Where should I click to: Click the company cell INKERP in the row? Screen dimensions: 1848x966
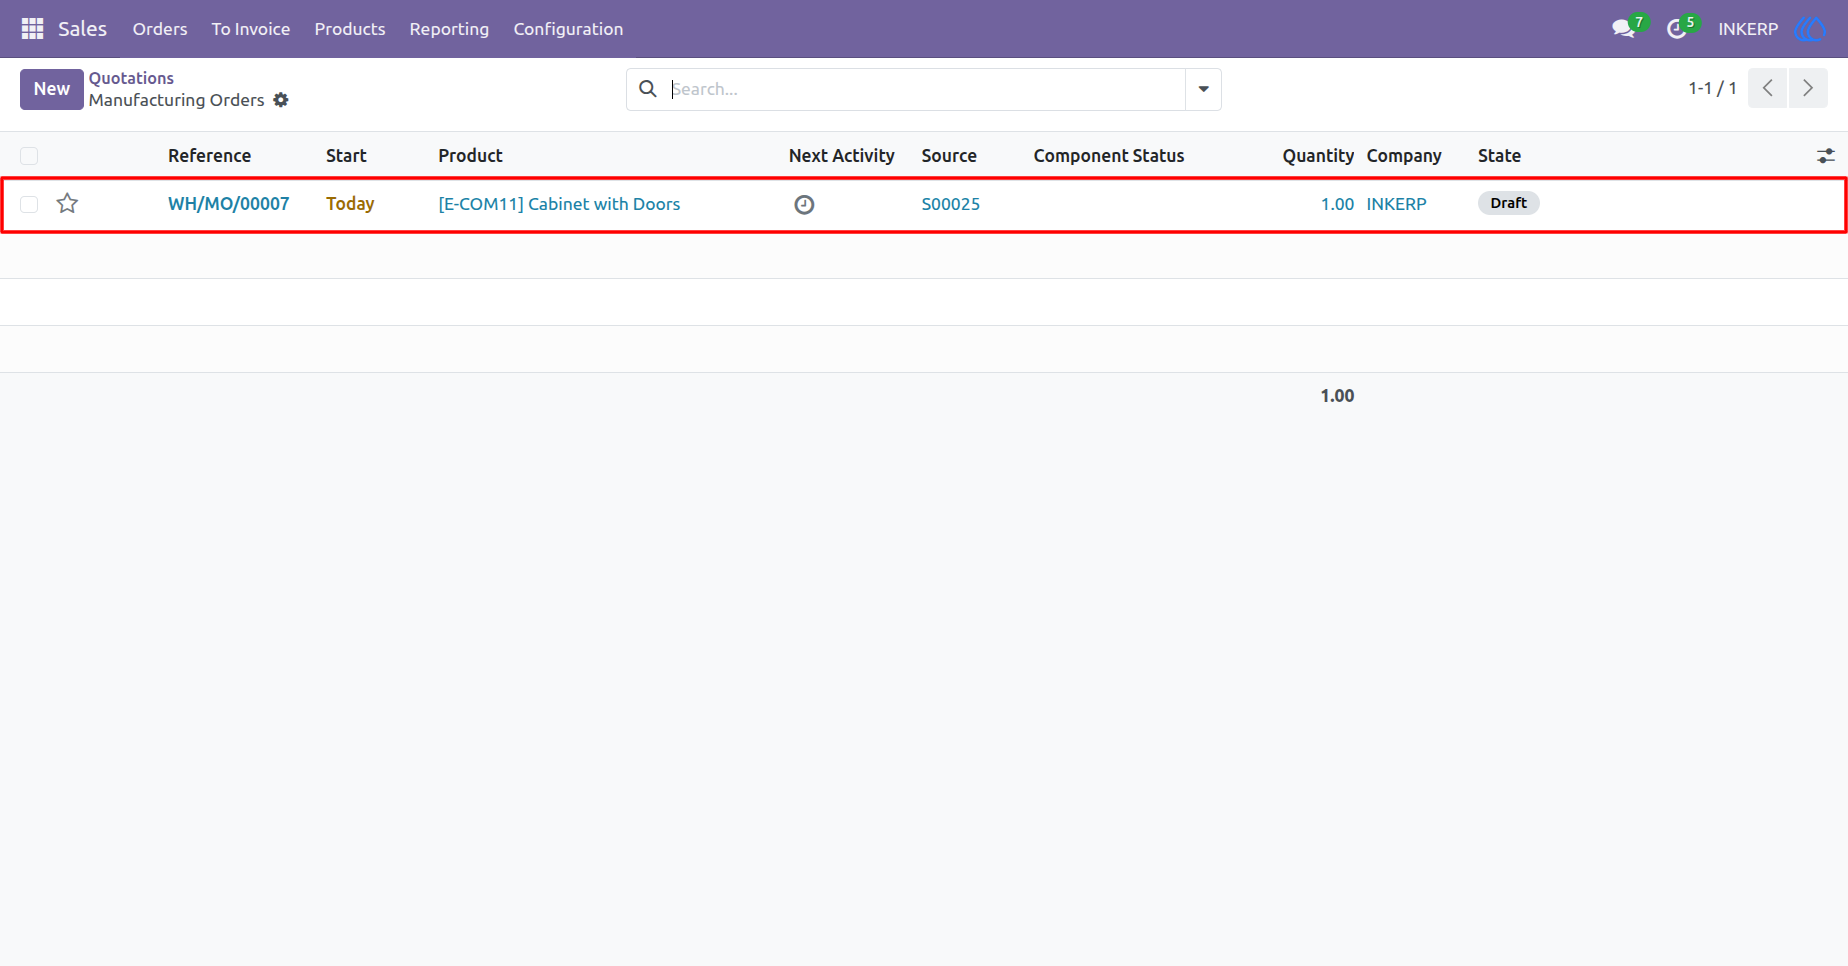click(1397, 204)
